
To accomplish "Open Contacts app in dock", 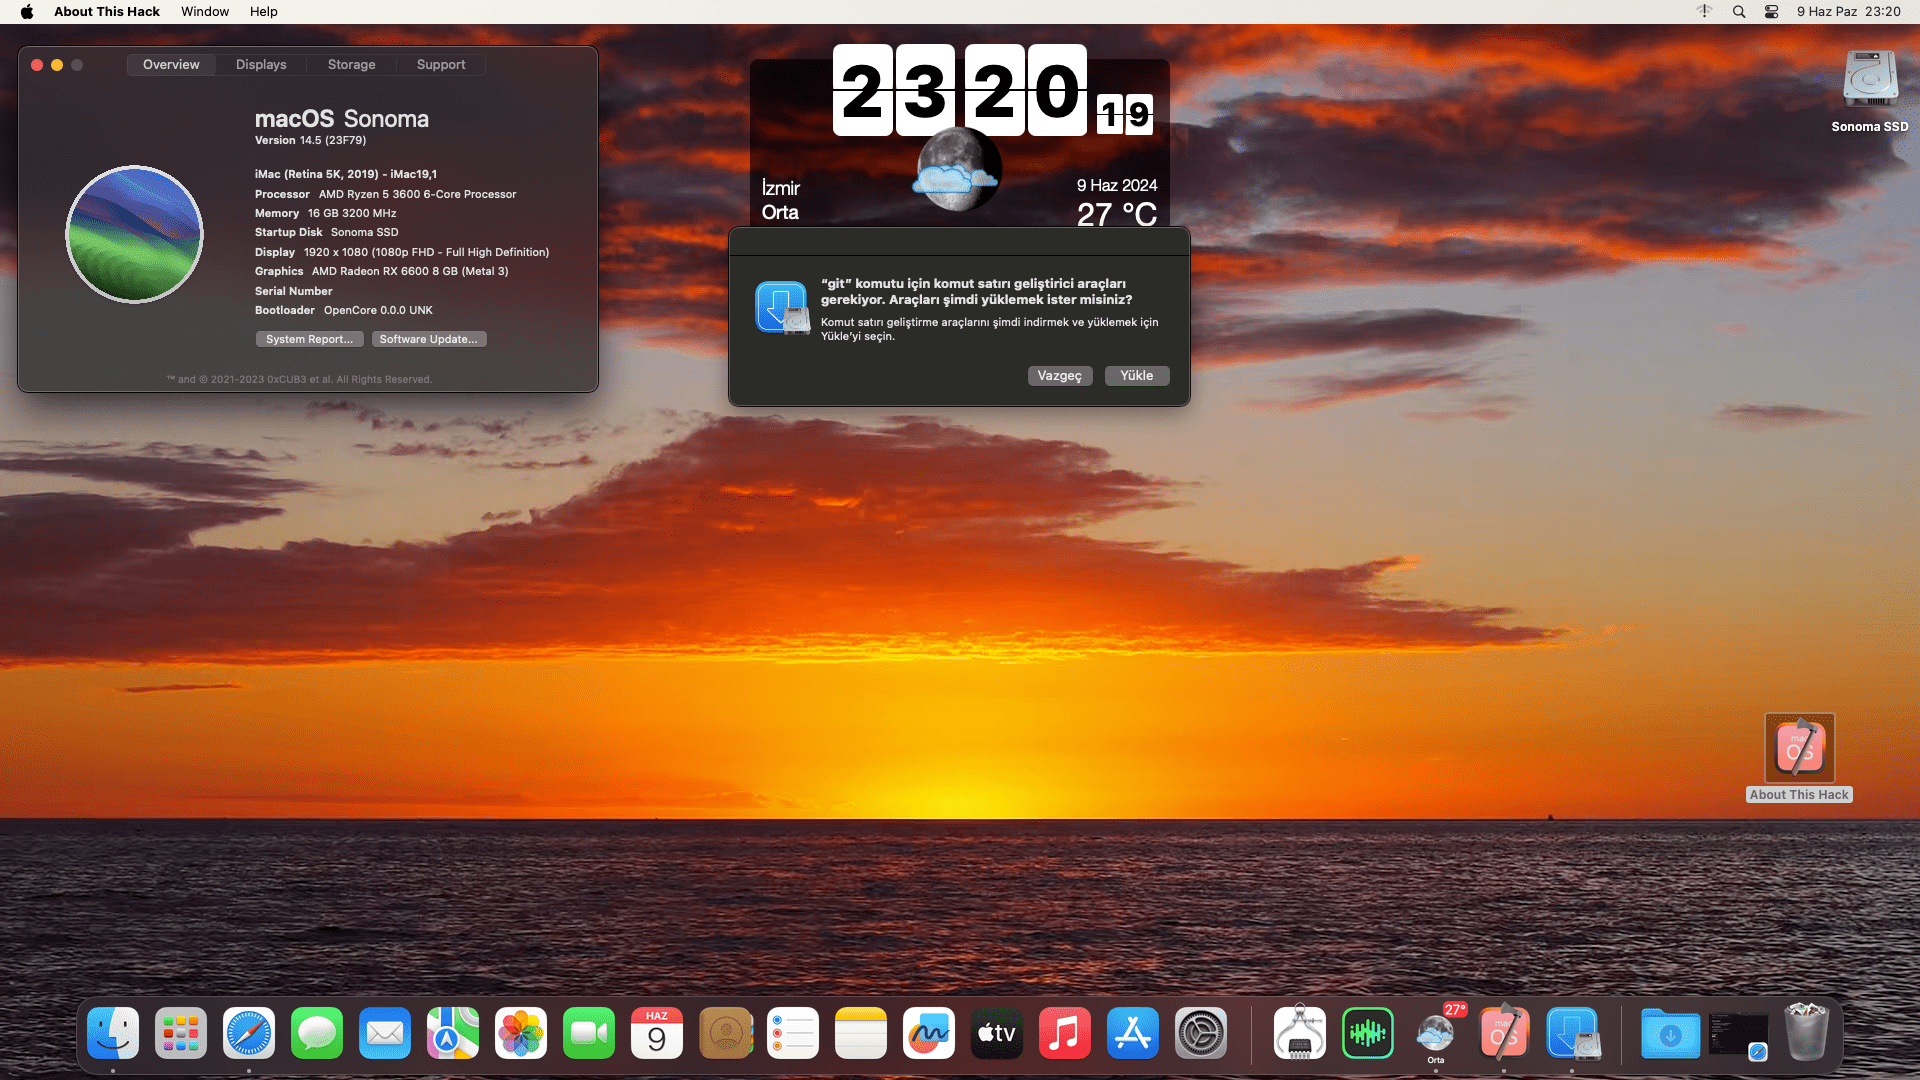I will 725,1033.
